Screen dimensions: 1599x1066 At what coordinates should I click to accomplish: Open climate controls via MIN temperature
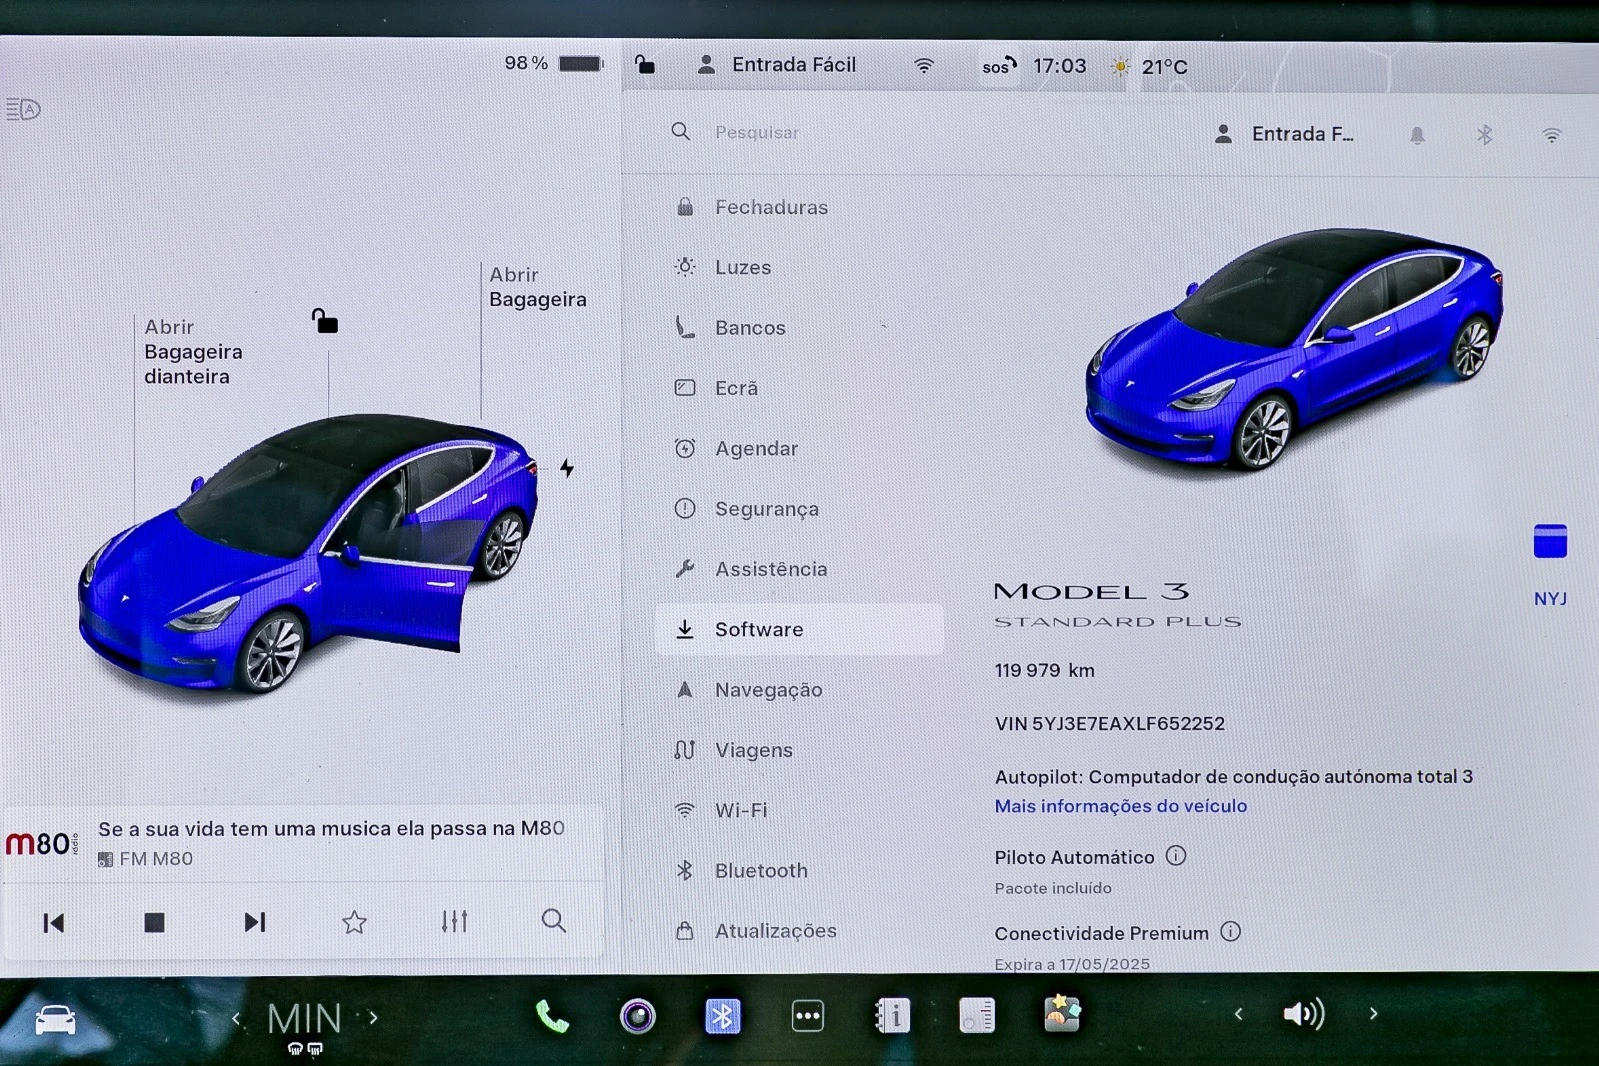(x=304, y=1019)
